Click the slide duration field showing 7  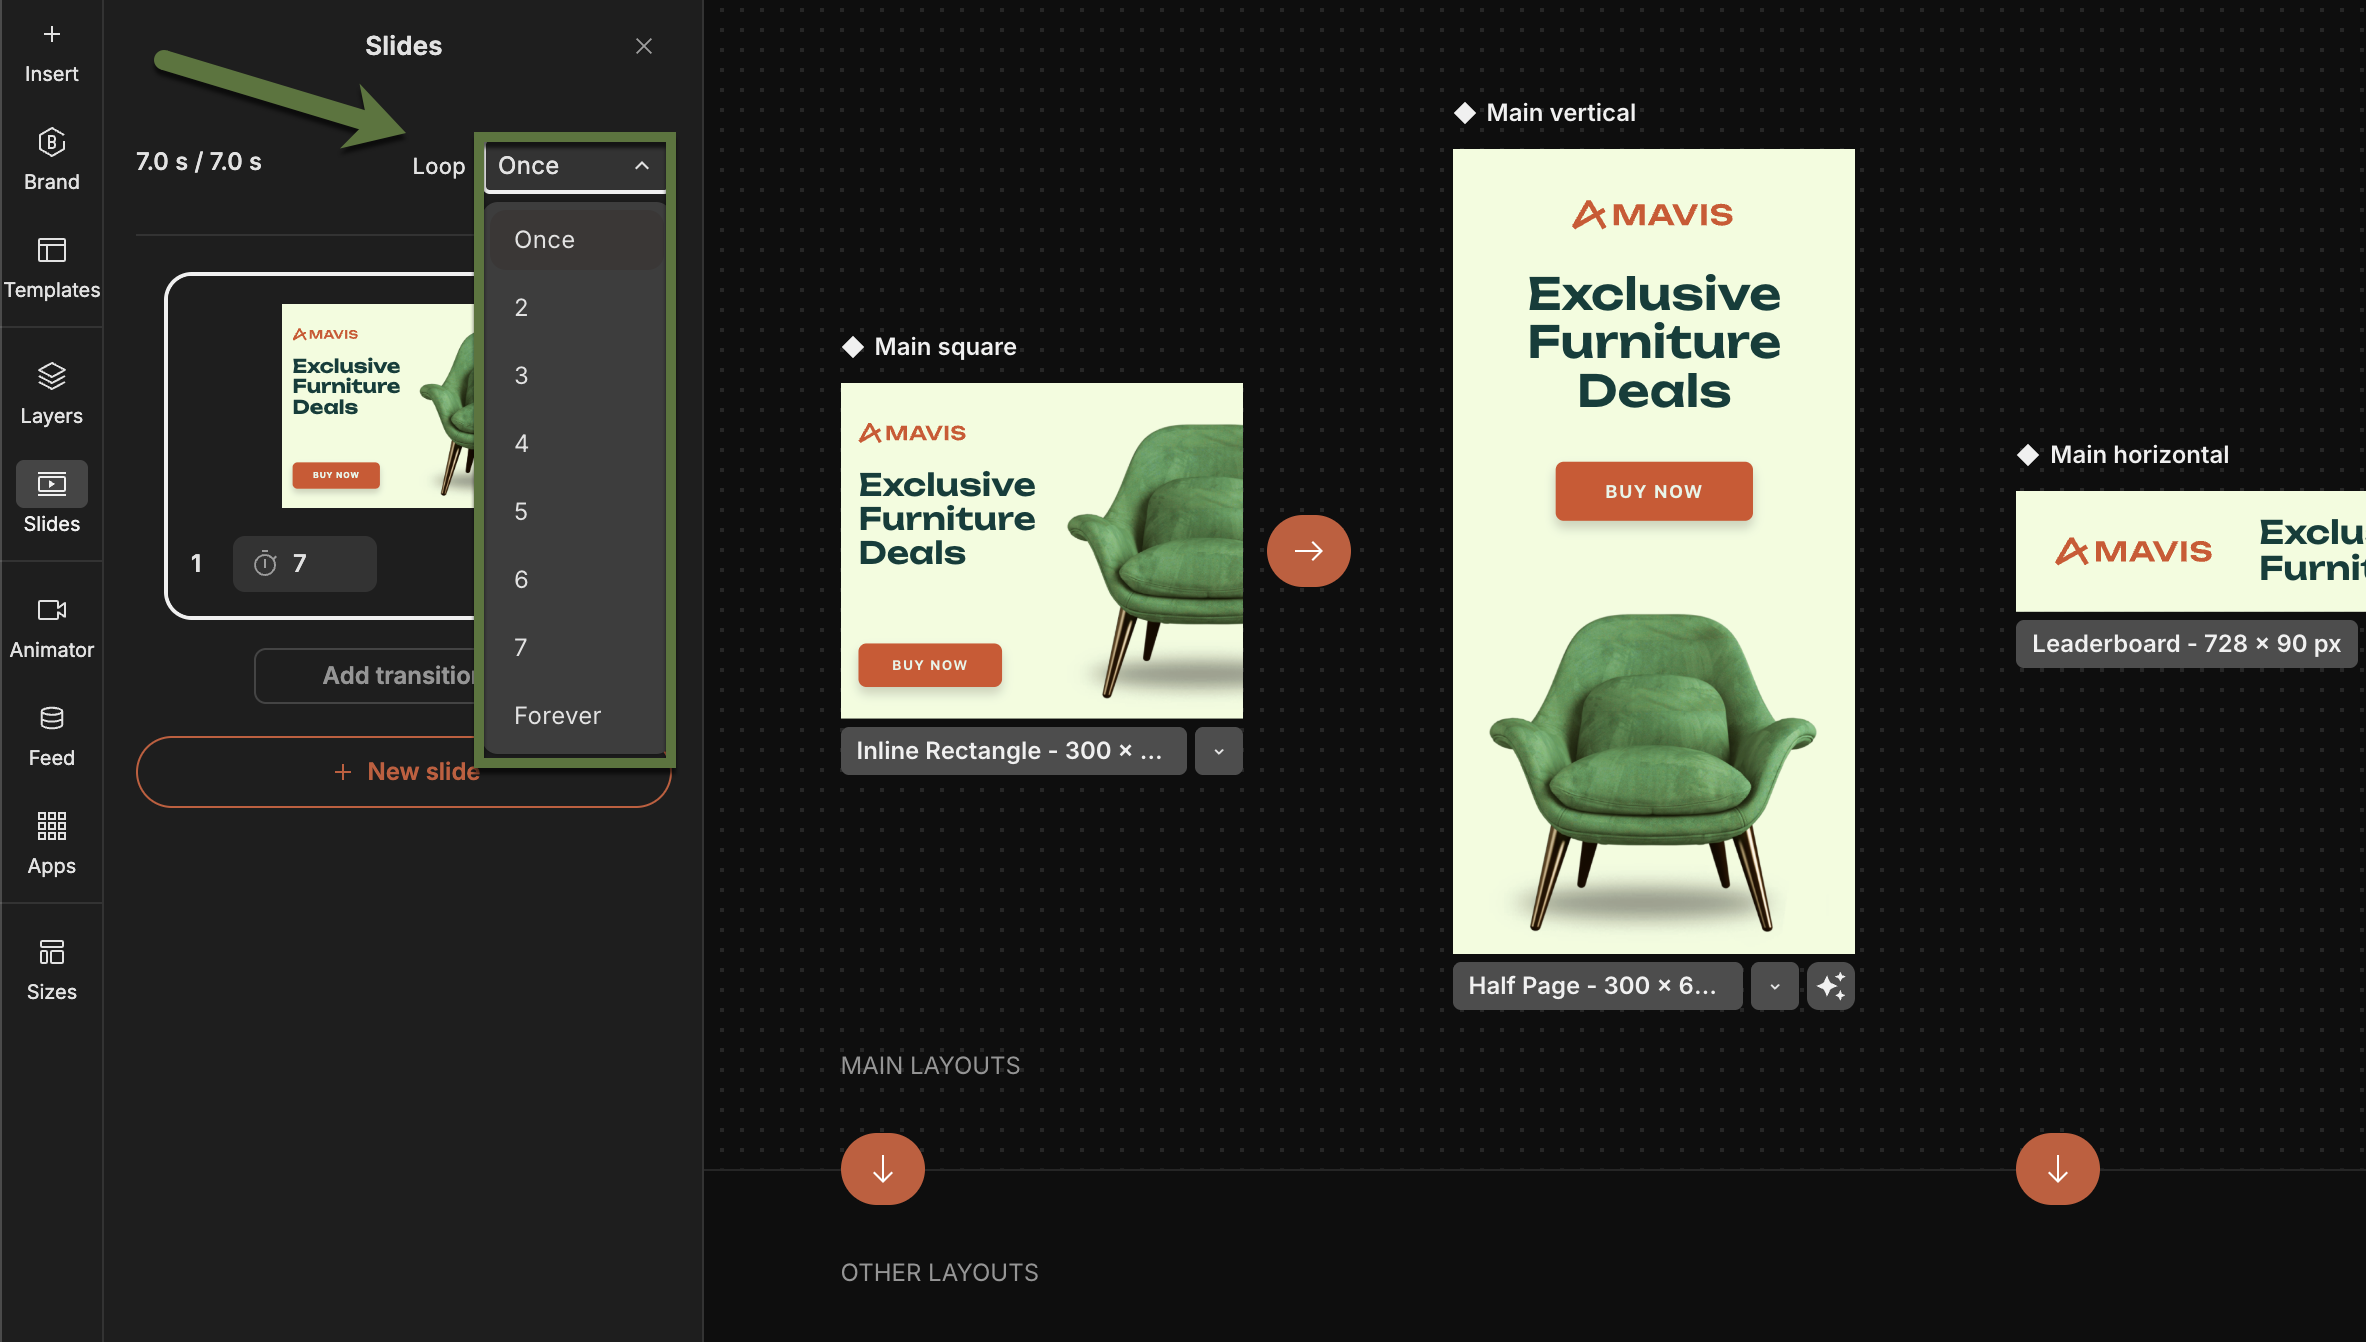[304, 564]
